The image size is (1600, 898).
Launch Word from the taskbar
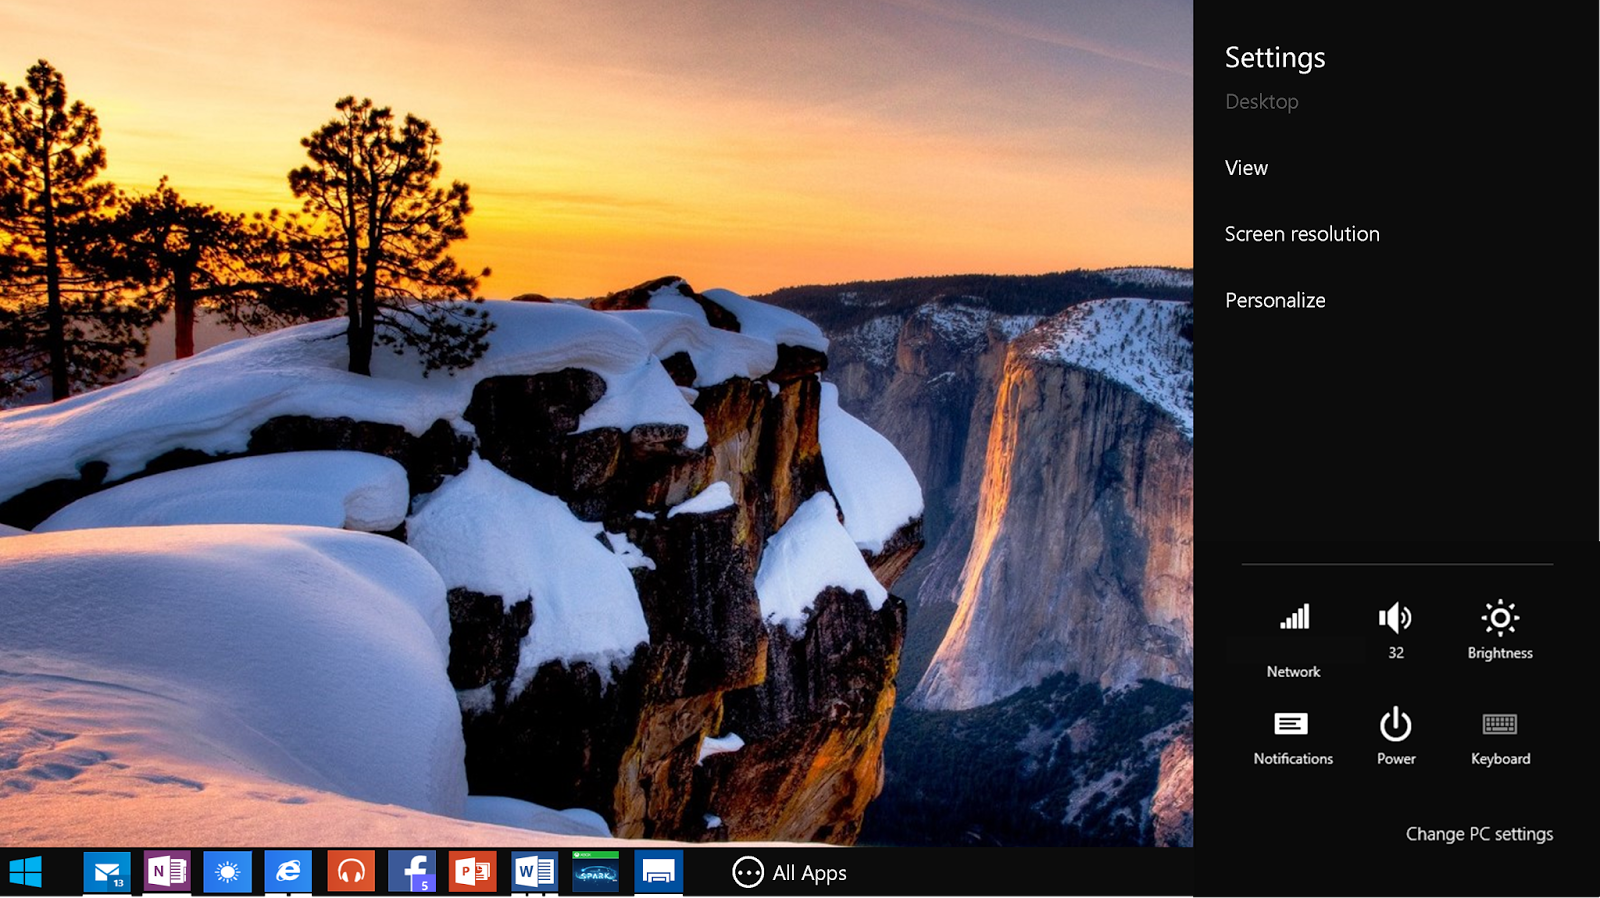[x=535, y=872]
